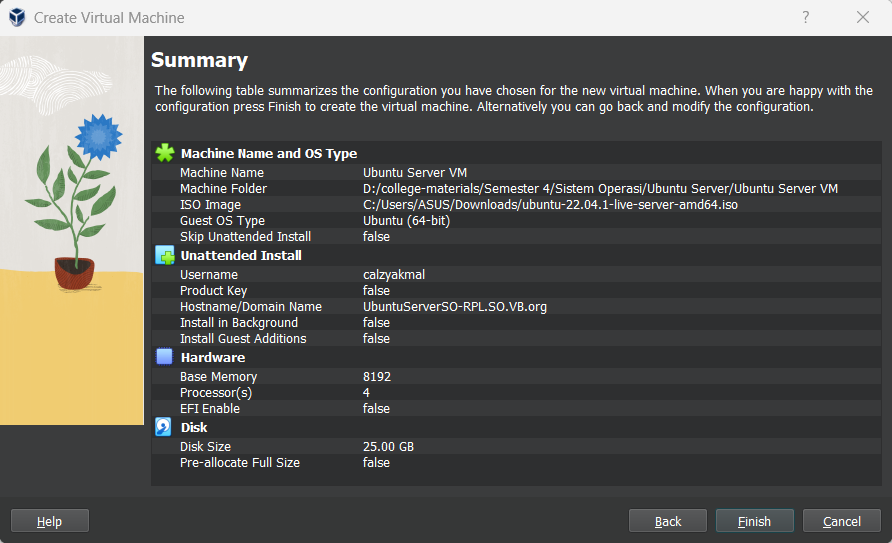Go Back to the previous wizard page
The height and width of the screenshot is (543, 892).
pyautogui.click(x=668, y=521)
